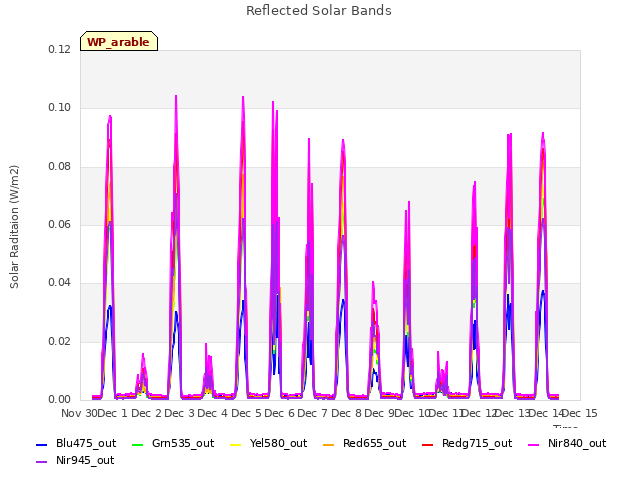The width and height of the screenshot is (640, 480).
Task: Click the Dec 3 x-axis date label
Action: 180,413
